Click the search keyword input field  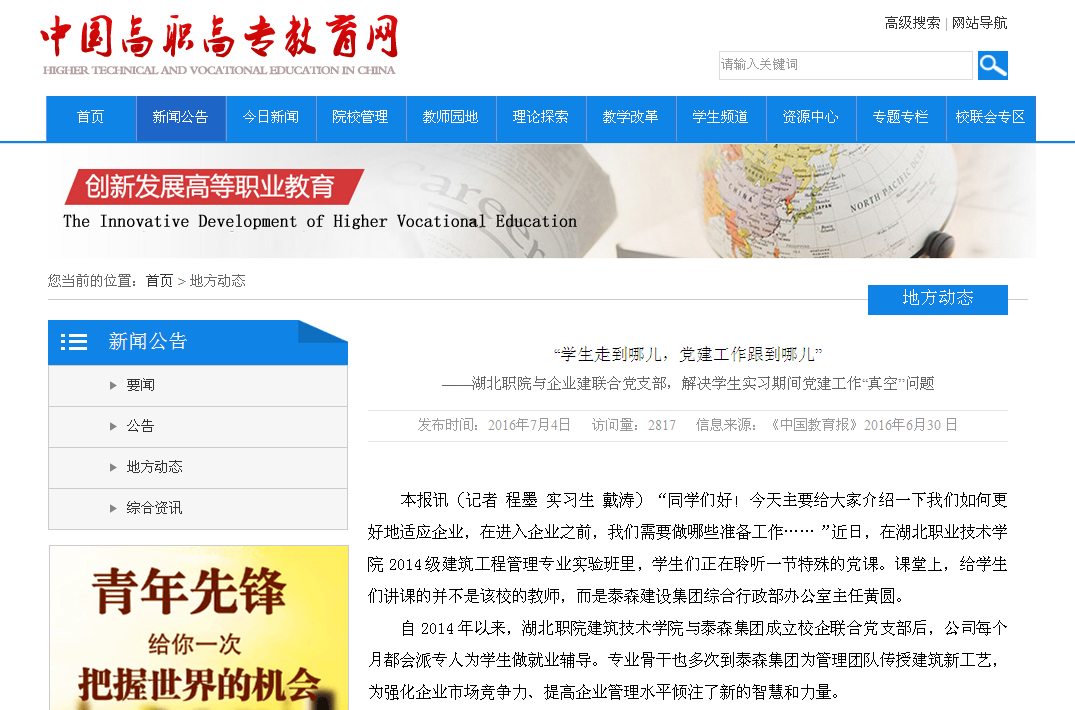[845, 65]
